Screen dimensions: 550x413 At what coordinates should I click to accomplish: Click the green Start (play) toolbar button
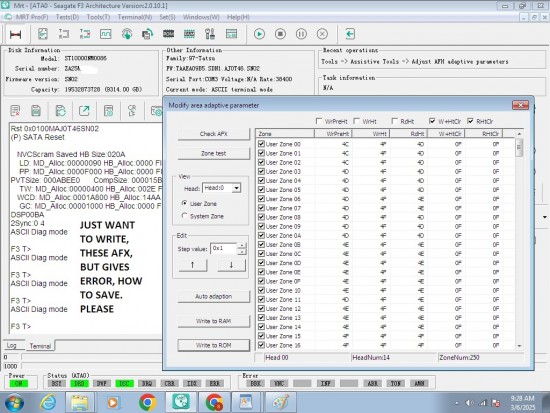(x=259, y=34)
